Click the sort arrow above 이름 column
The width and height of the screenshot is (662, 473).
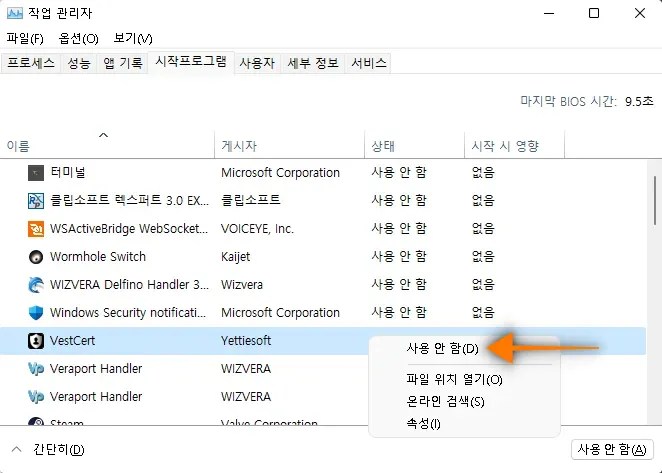pyautogui.click(x=103, y=135)
